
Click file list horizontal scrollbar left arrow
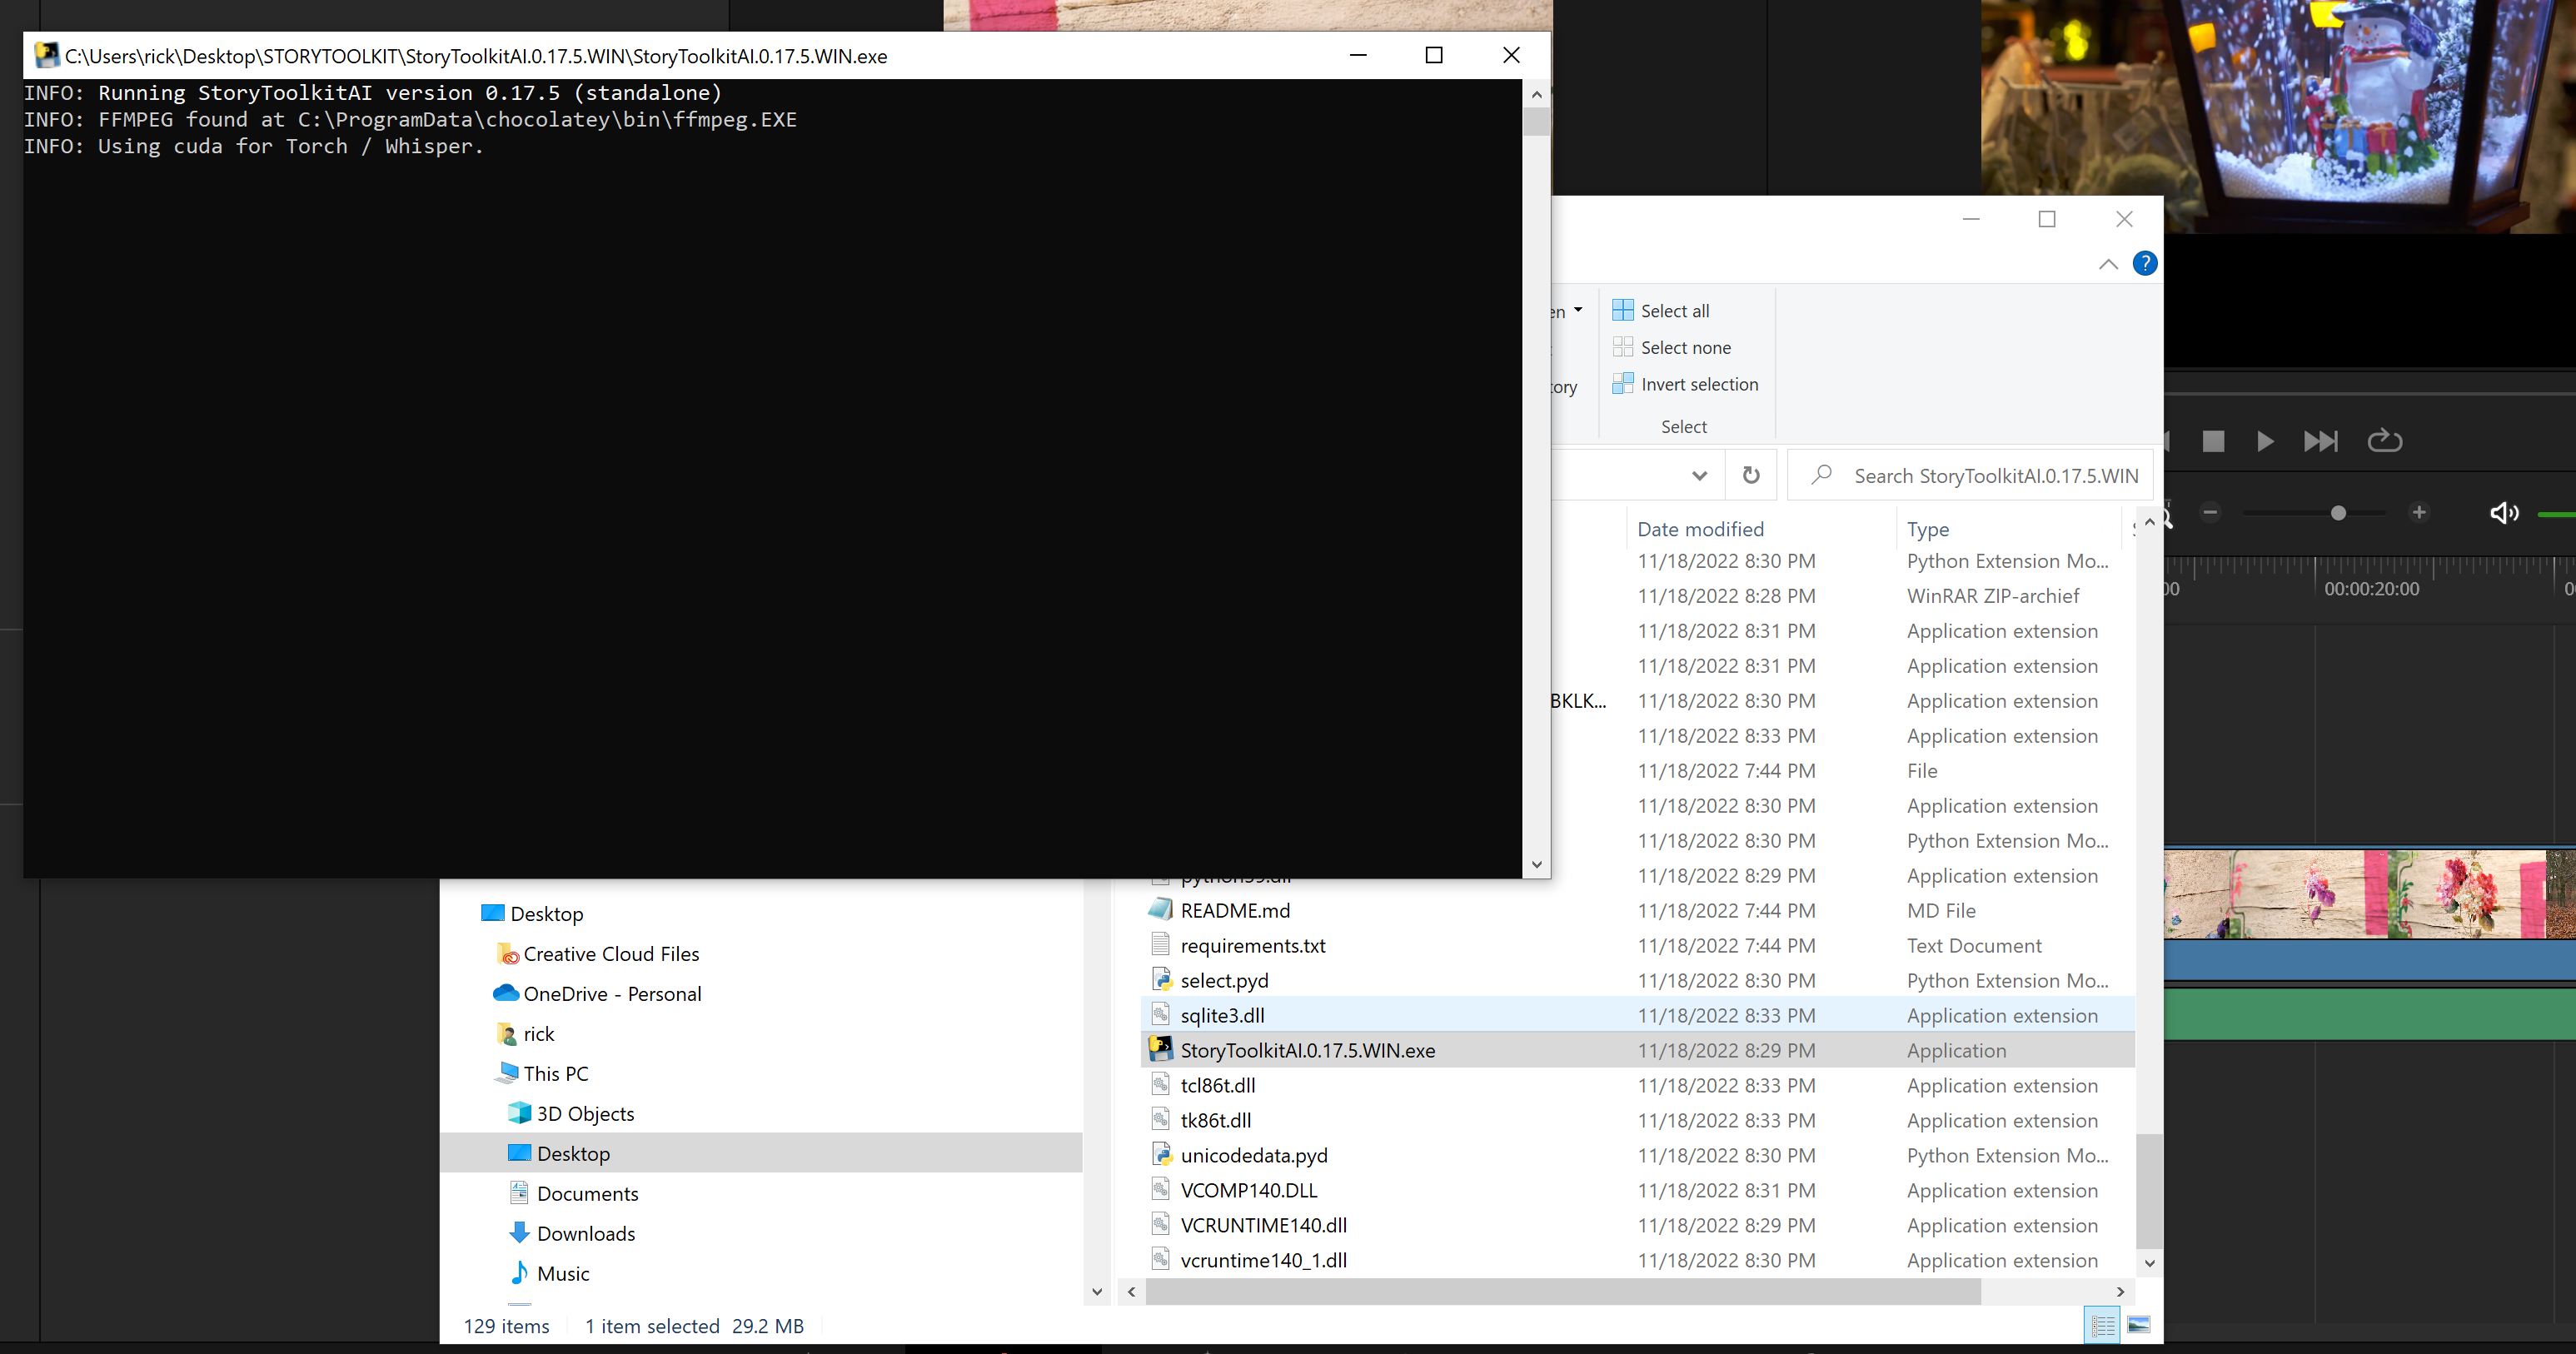pyautogui.click(x=1131, y=1292)
